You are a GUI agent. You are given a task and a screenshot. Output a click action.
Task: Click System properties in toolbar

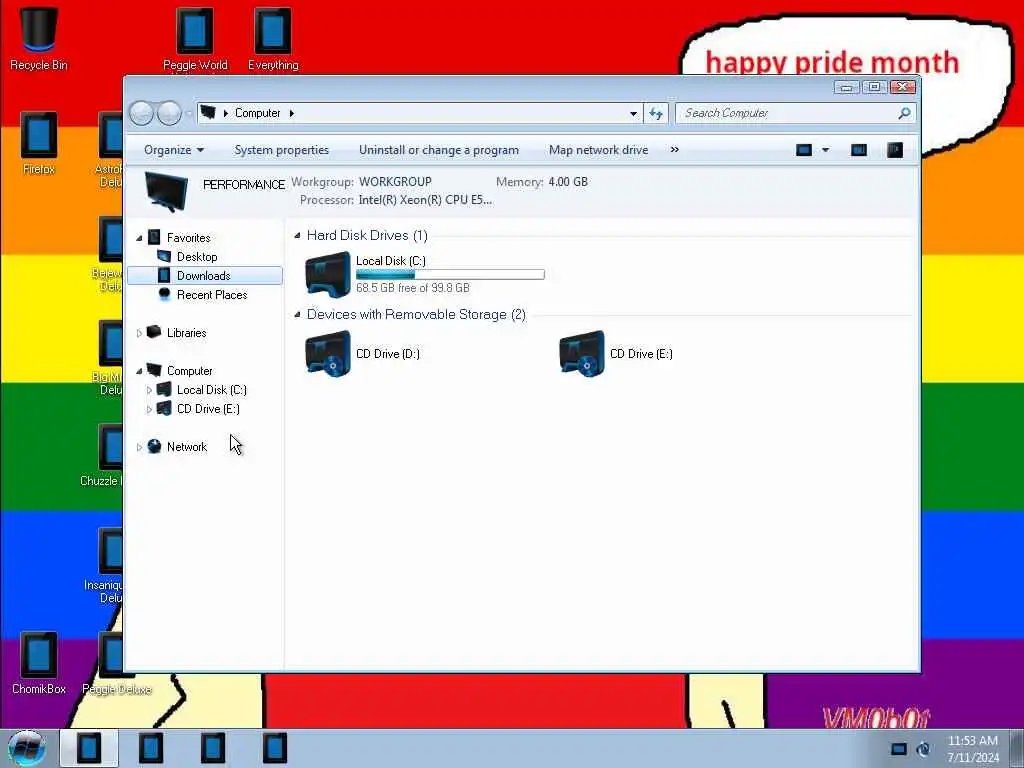(x=281, y=150)
